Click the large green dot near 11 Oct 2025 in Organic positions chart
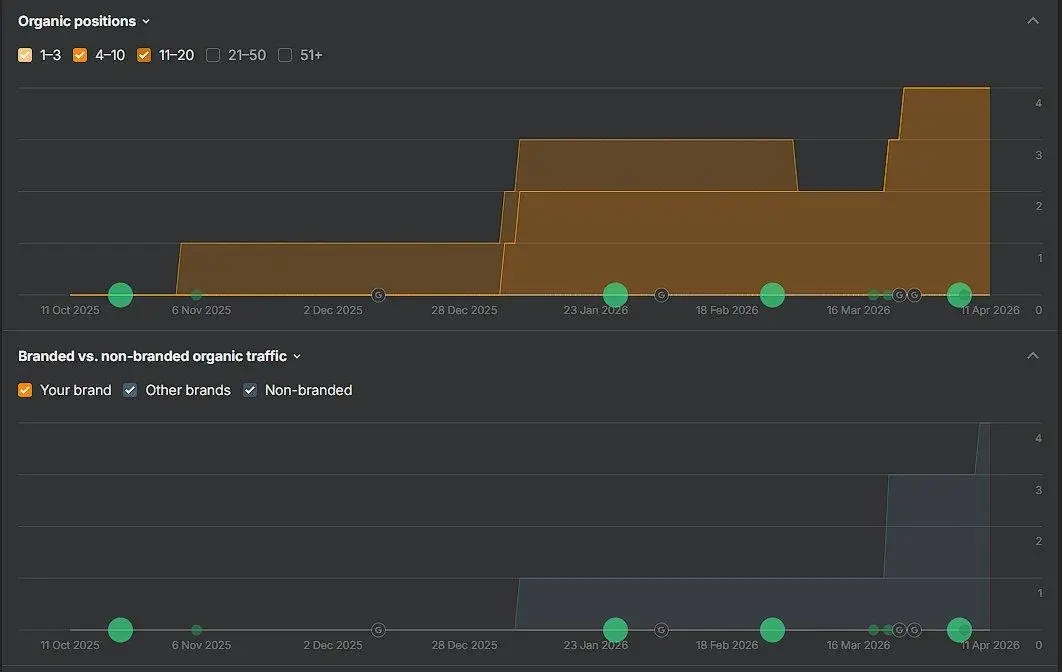 coord(121,295)
